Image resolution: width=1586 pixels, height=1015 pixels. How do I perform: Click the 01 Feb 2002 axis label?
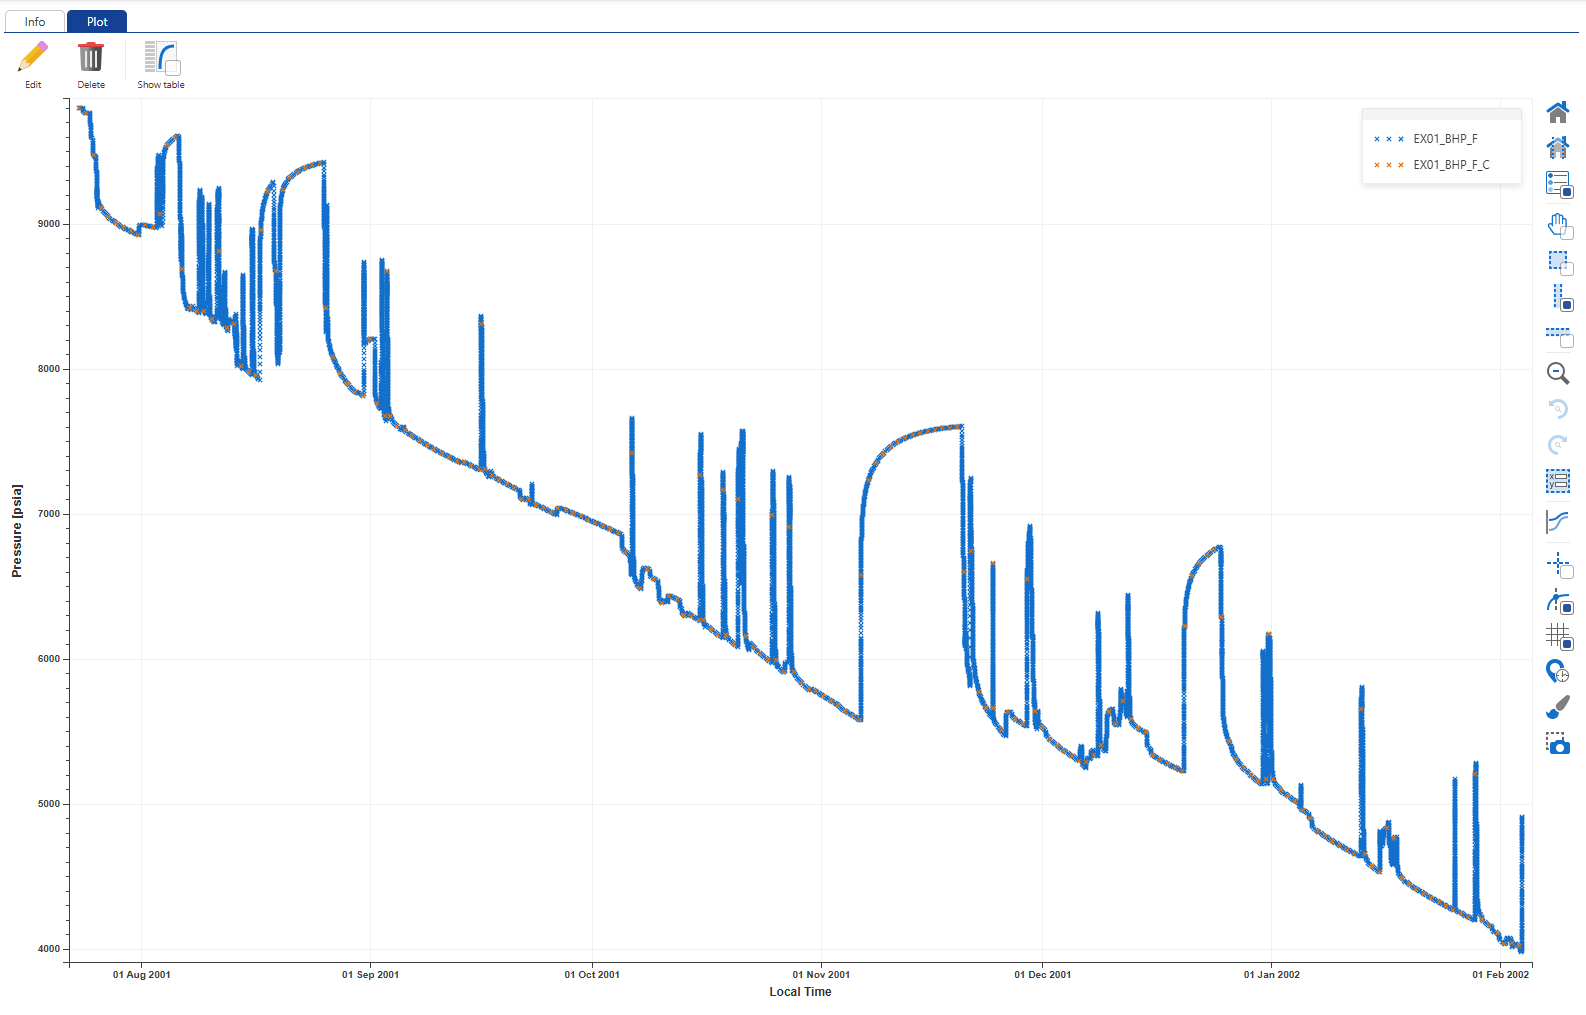pos(1500,974)
